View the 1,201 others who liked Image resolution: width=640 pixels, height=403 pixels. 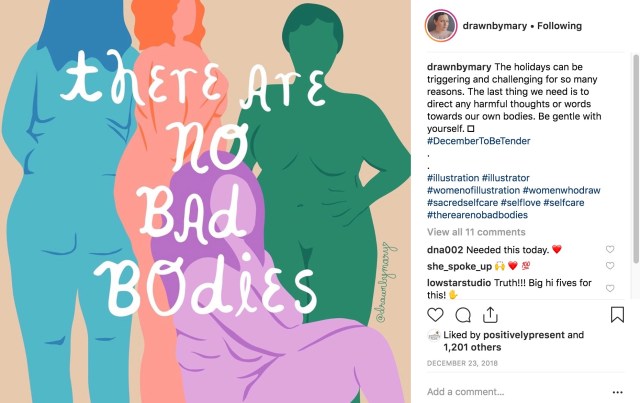pos(472,347)
